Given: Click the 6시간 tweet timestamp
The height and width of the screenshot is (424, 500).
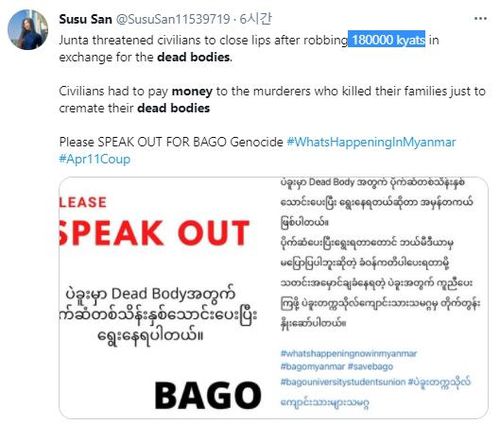Looking at the screenshot, I should [x=255, y=19].
